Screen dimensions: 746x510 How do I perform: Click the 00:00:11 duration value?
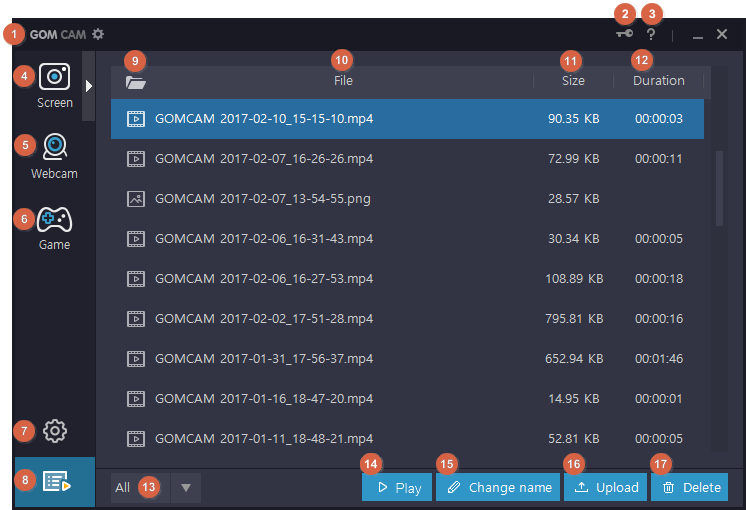659,159
